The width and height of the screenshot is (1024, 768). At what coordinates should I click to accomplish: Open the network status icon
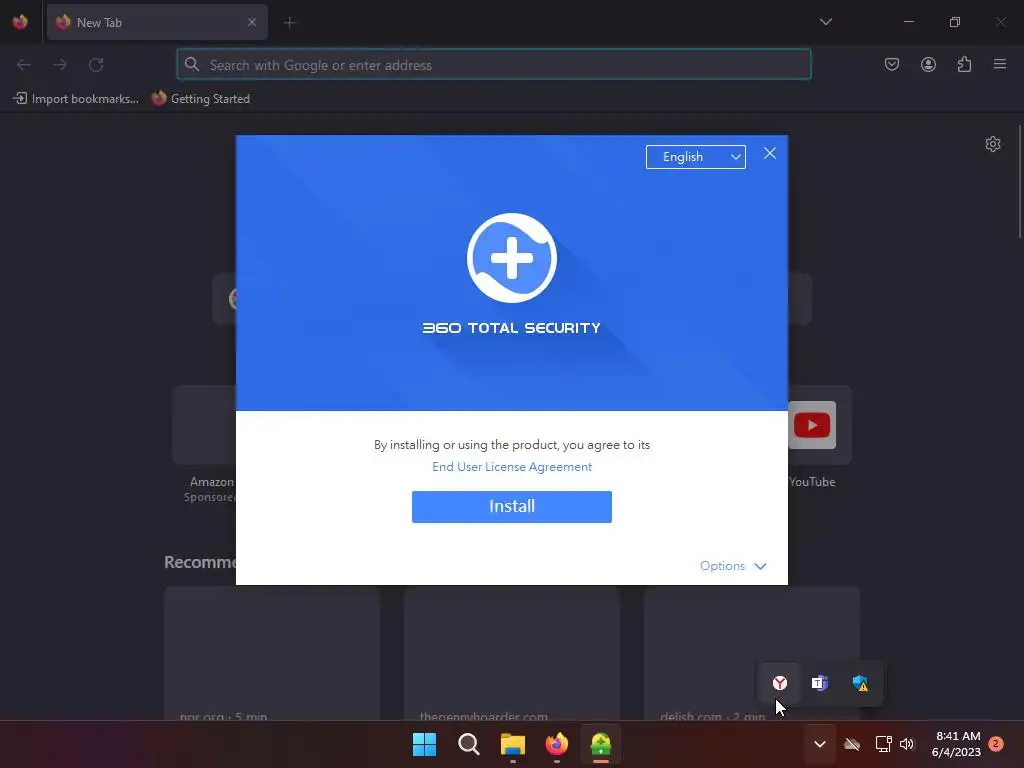coord(883,744)
